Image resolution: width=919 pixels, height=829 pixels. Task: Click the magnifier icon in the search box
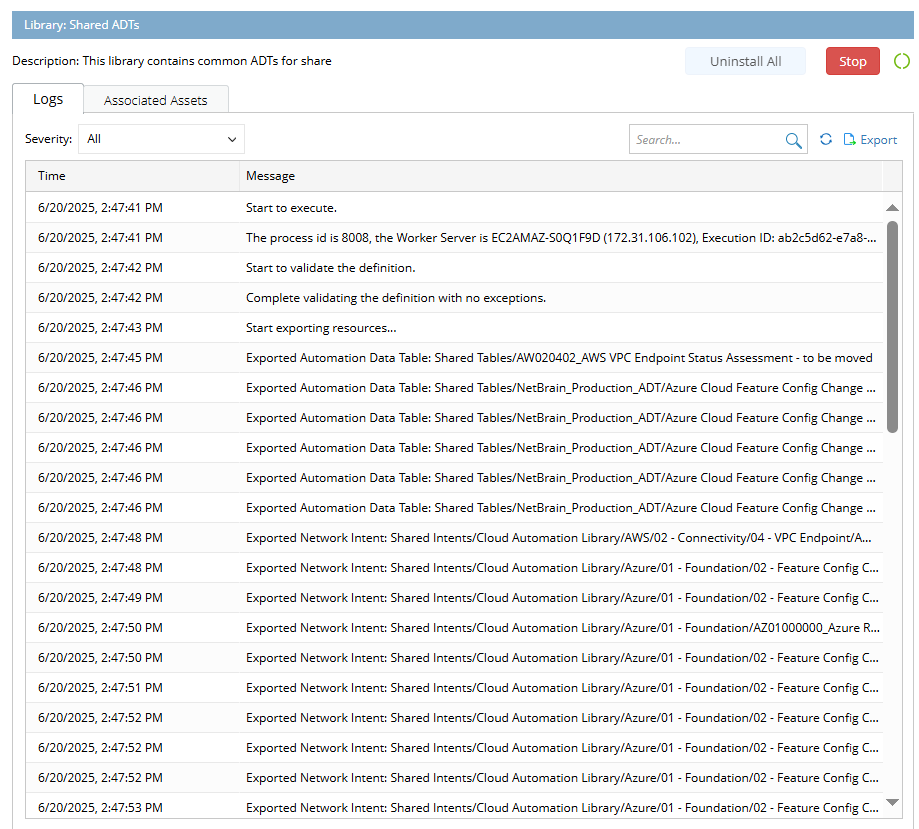pyautogui.click(x=793, y=140)
